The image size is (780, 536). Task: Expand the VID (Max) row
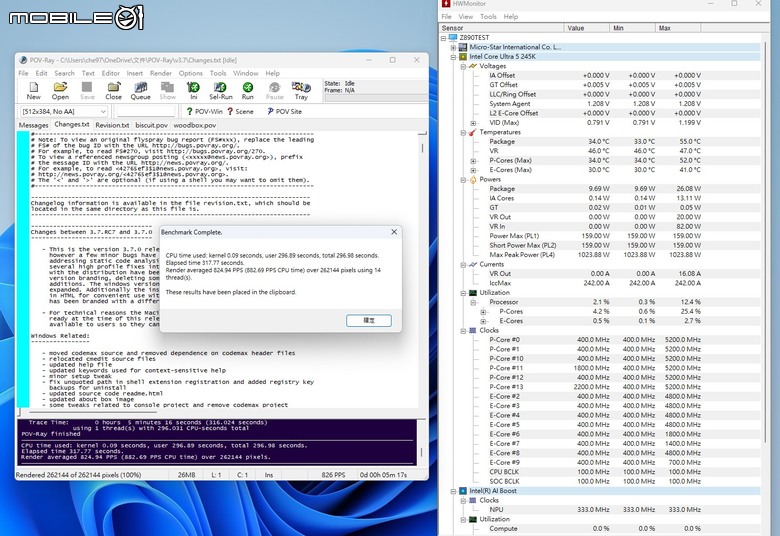[x=473, y=123]
